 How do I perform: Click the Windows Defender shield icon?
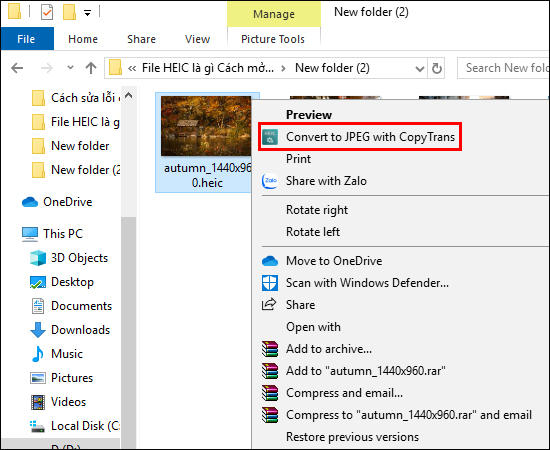click(x=270, y=283)
